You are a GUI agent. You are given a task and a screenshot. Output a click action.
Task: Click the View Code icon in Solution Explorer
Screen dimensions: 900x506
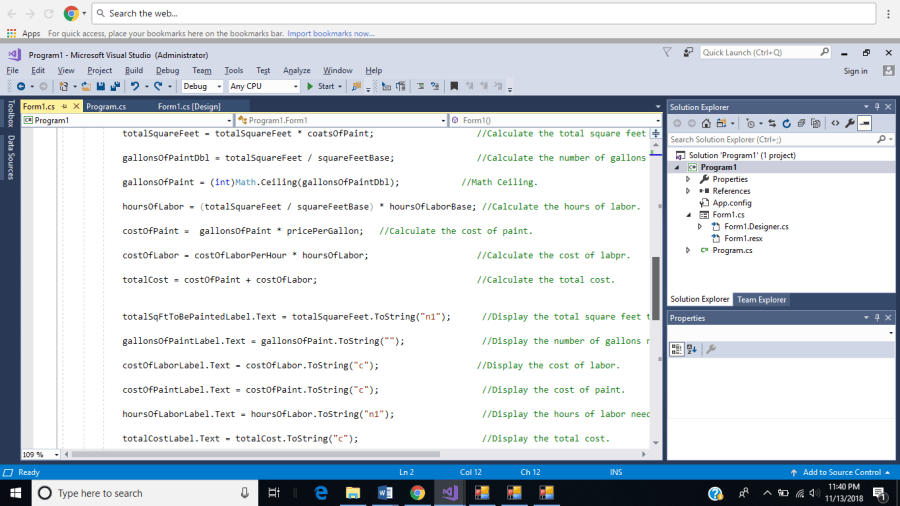point(835,123)
